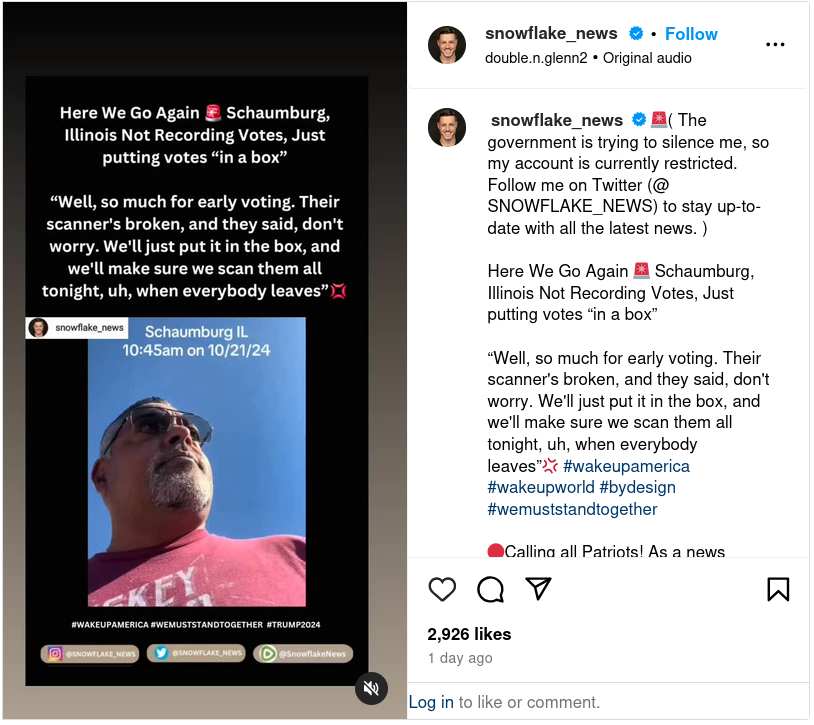Open caption author's profile picture
Screen dimensions: 814x725
[447, 128]
